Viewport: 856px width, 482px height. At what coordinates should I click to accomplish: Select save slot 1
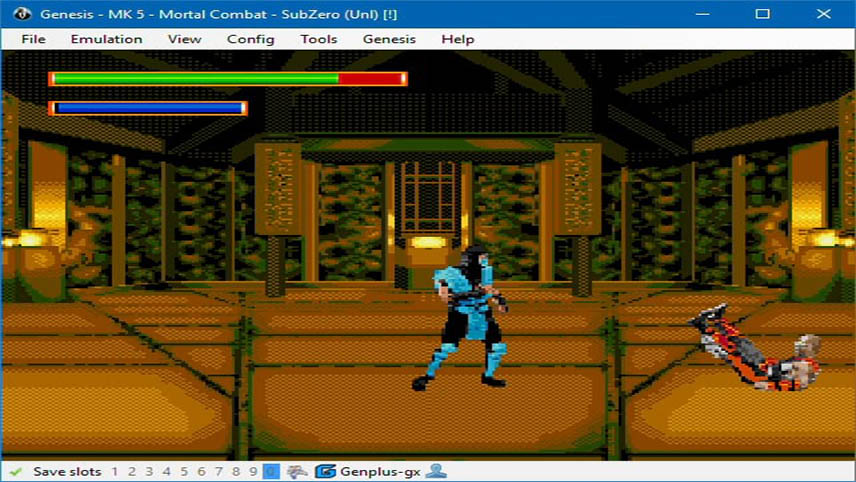pos(115,472)
